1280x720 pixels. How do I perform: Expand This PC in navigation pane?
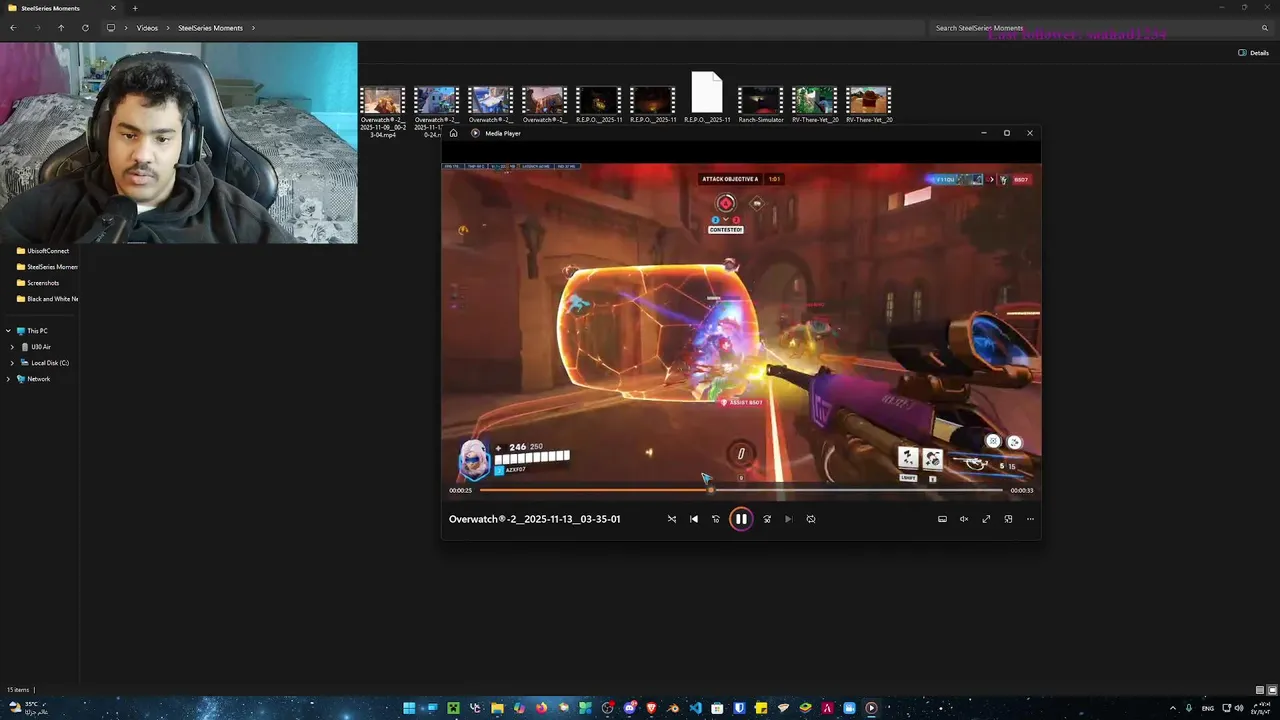tap(8, 331)
